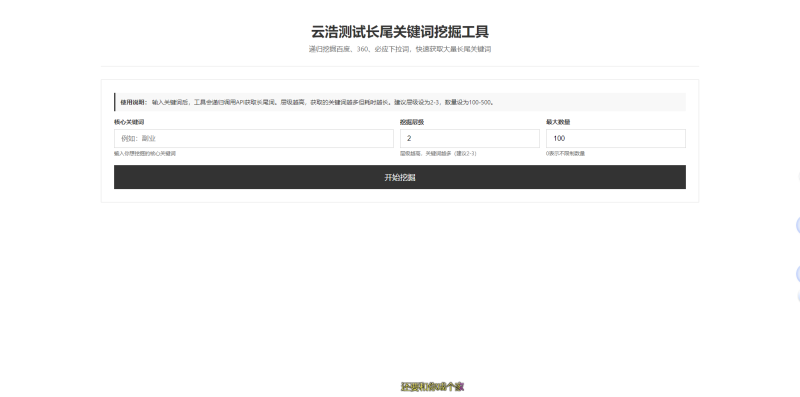Select the 核心关键词 field label
Viewport: 800px width, 397px height.
point(129,122)
